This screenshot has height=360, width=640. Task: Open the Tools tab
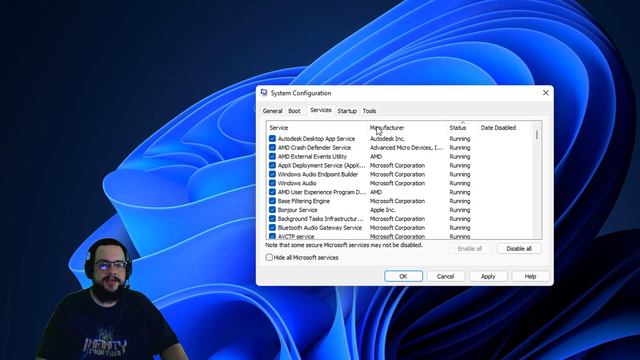pyautogui.click(x=369, y=111)
